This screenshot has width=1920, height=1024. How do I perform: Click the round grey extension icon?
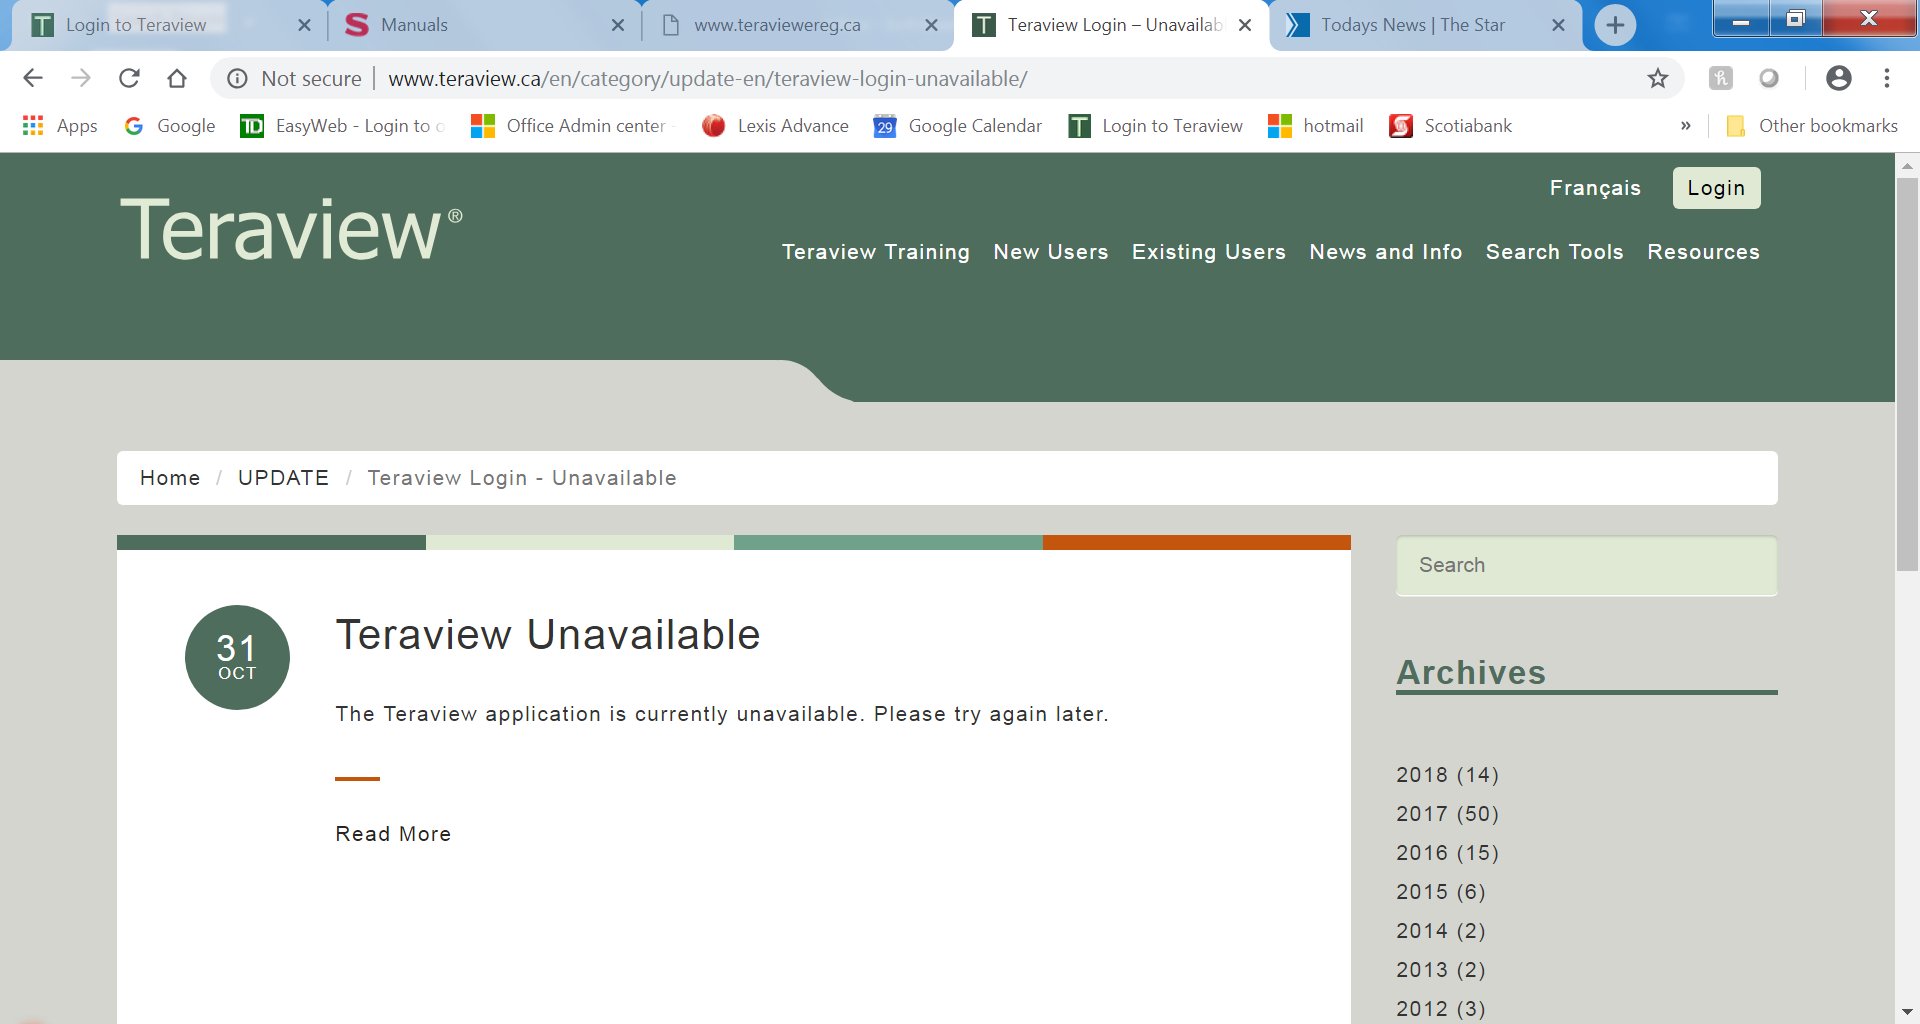(x=1769, y=78)
